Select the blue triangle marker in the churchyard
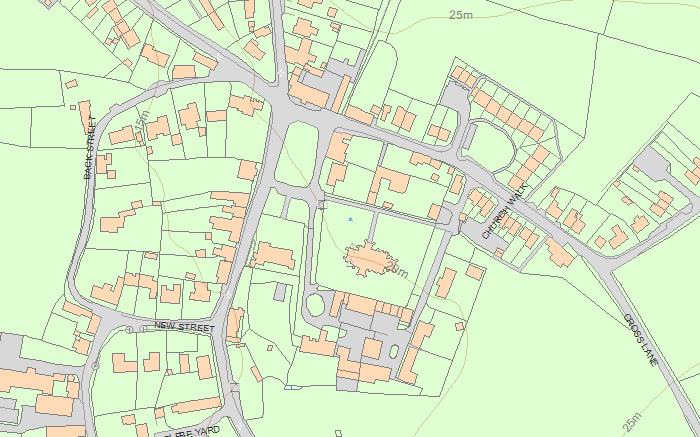Screen dimensions: 700x437 (350, 219)
